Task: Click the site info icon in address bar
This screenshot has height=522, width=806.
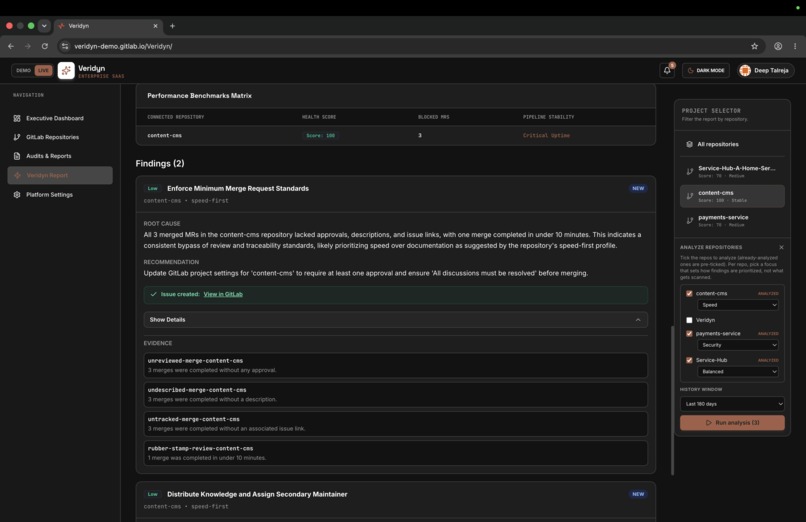Action: [x=65, y=46]
